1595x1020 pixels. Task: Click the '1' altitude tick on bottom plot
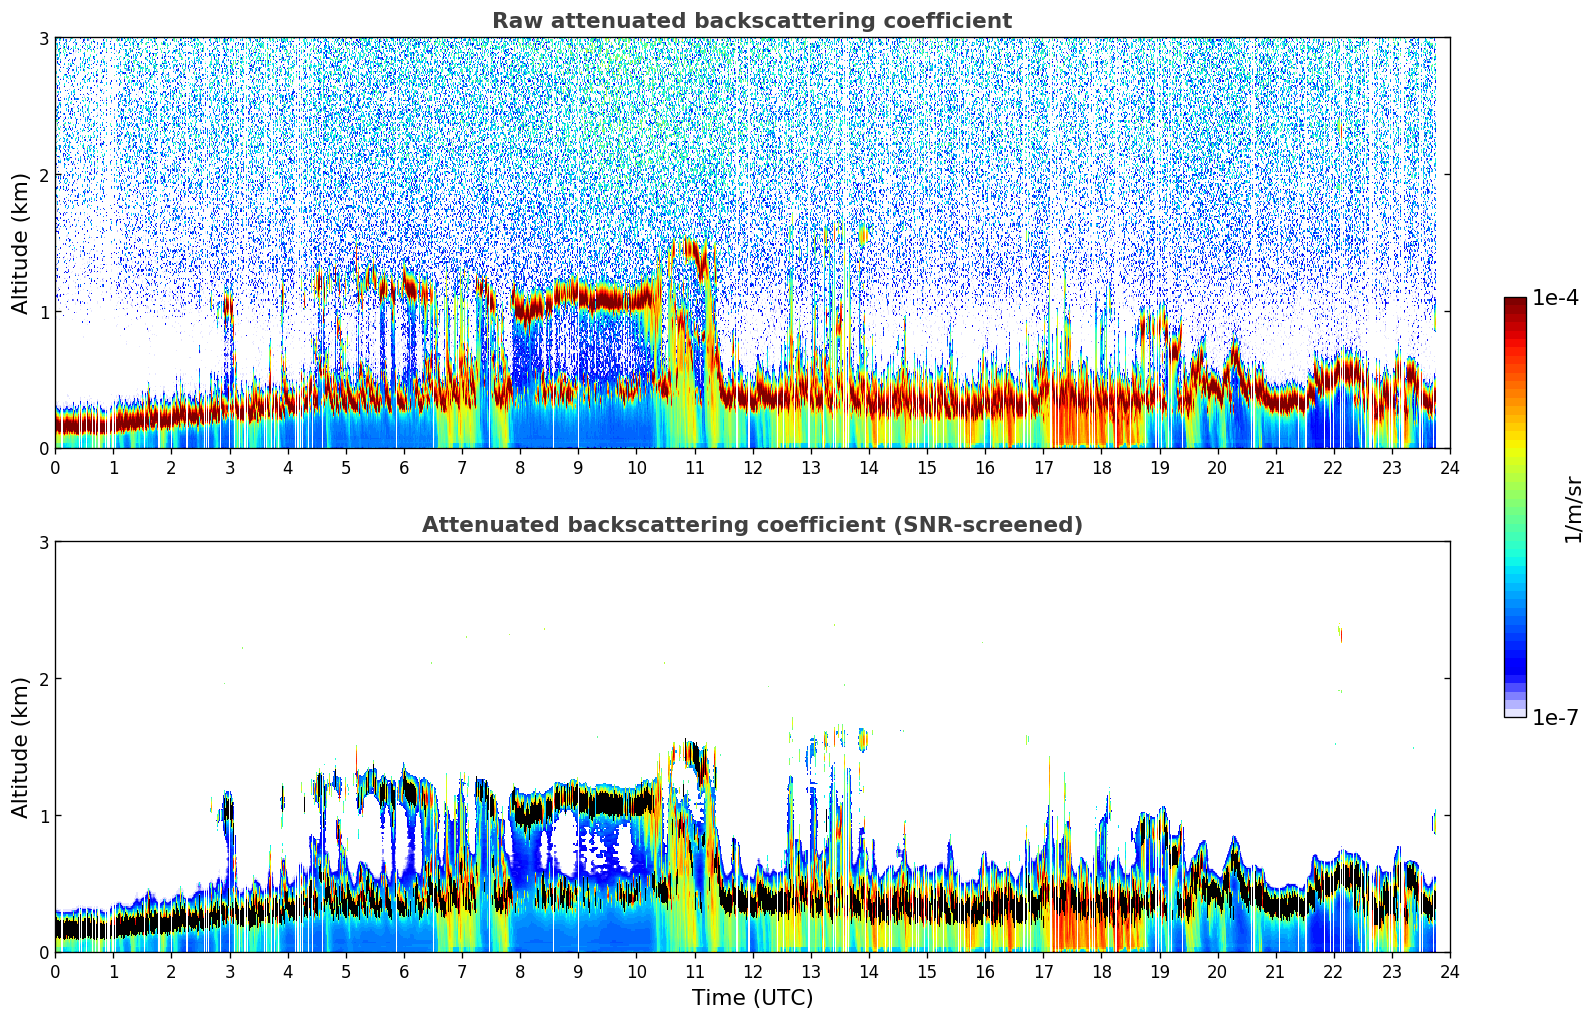pyautogui.click(x=43, y=816)
